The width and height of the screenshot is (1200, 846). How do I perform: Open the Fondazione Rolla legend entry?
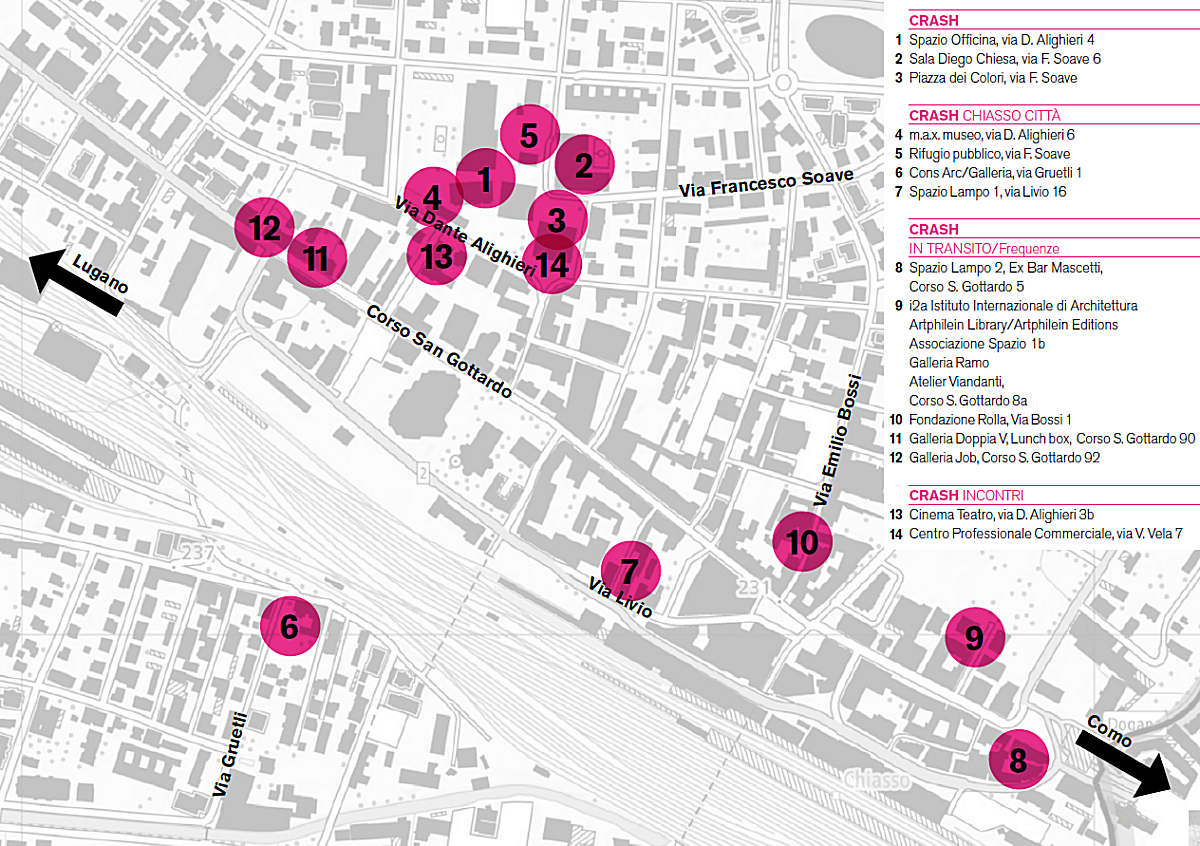[x=990, y=419]
